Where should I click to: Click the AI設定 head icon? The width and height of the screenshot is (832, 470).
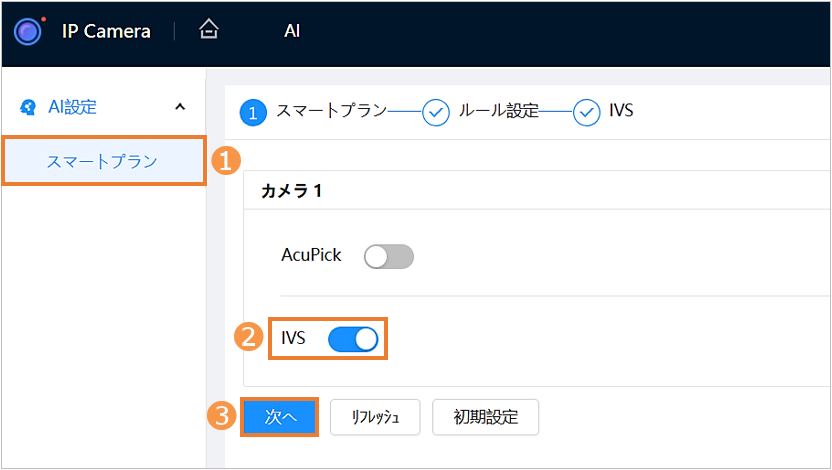coord(28,107)
